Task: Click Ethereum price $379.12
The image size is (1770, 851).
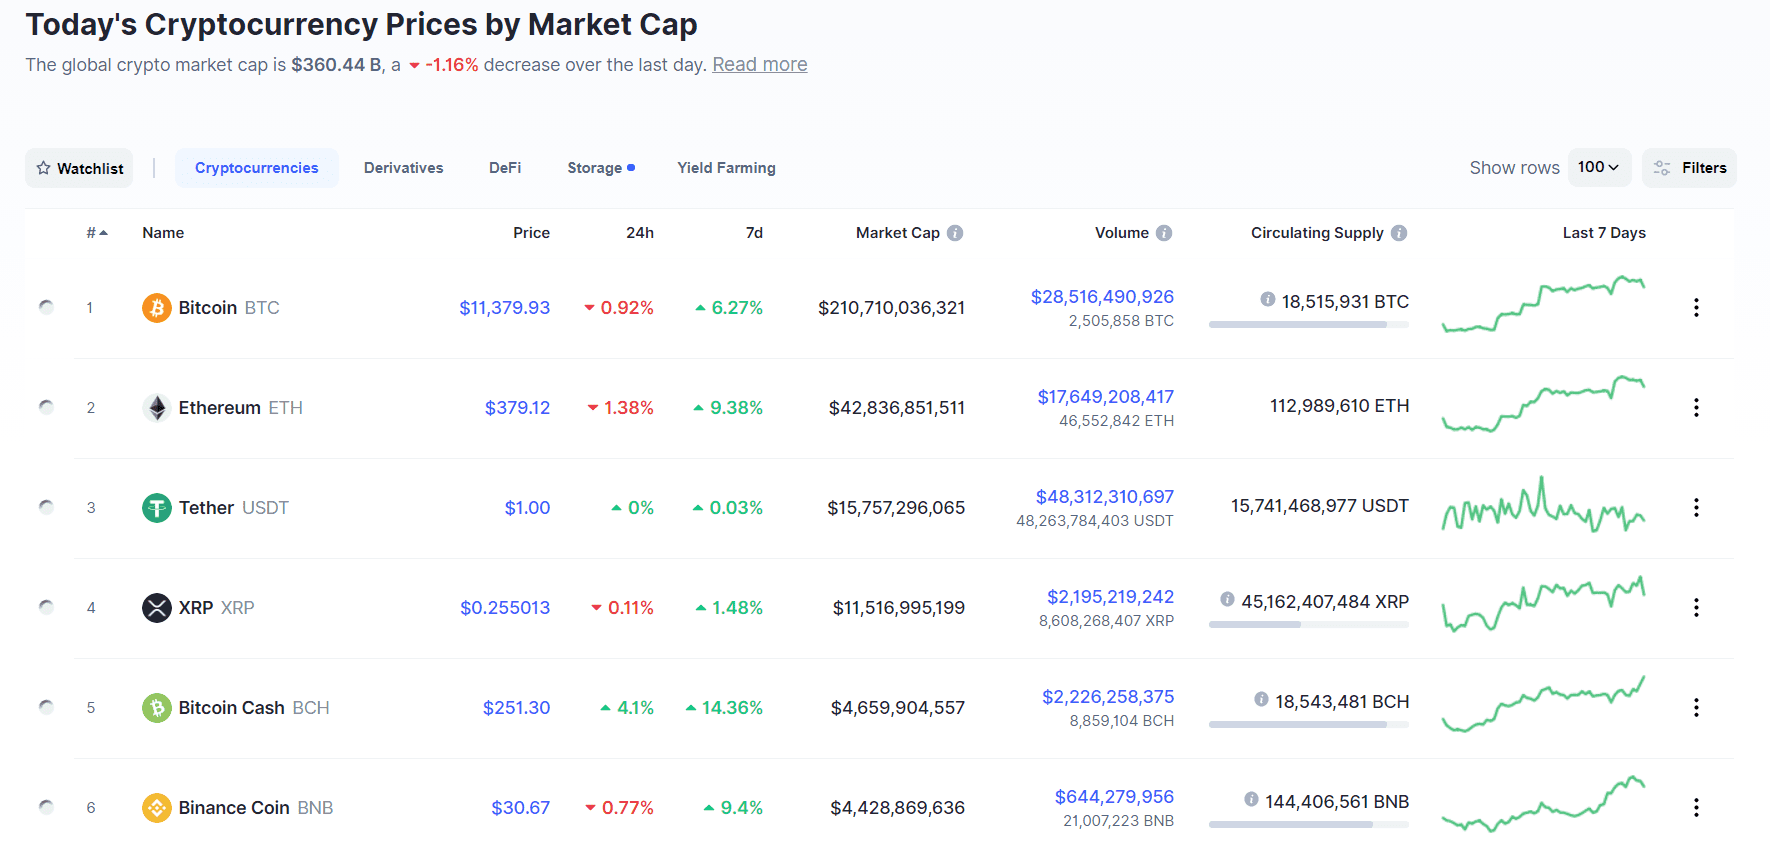Action: pos(518,408)
